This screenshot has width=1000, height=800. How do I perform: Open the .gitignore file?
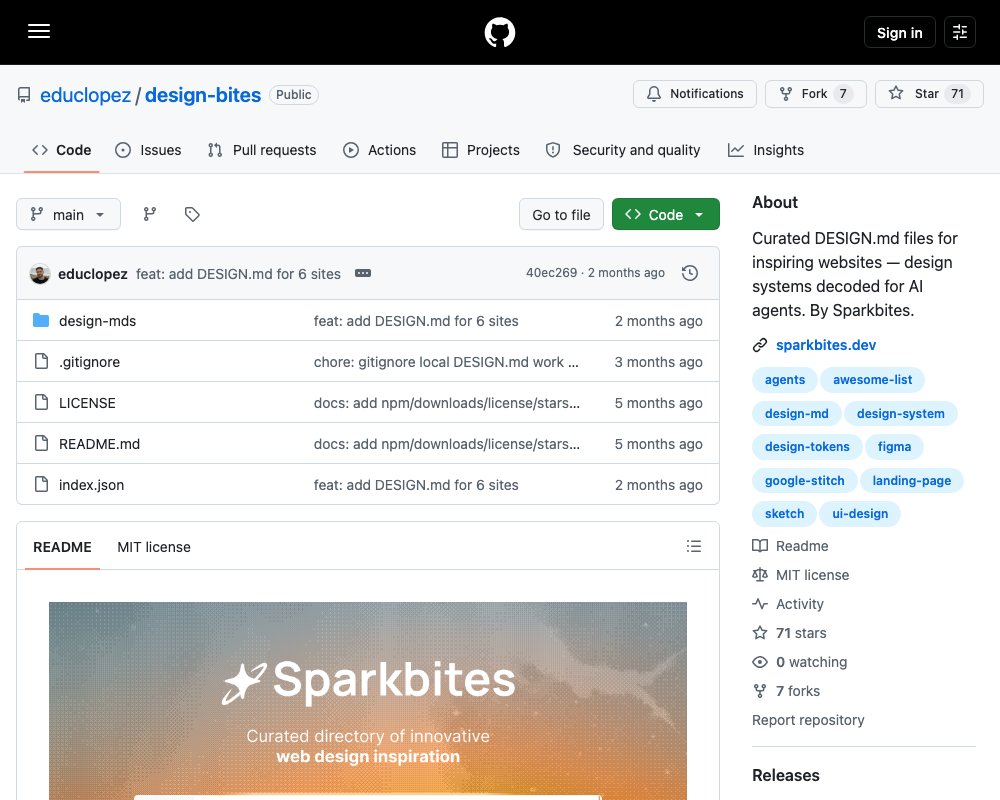click(89, 362)
